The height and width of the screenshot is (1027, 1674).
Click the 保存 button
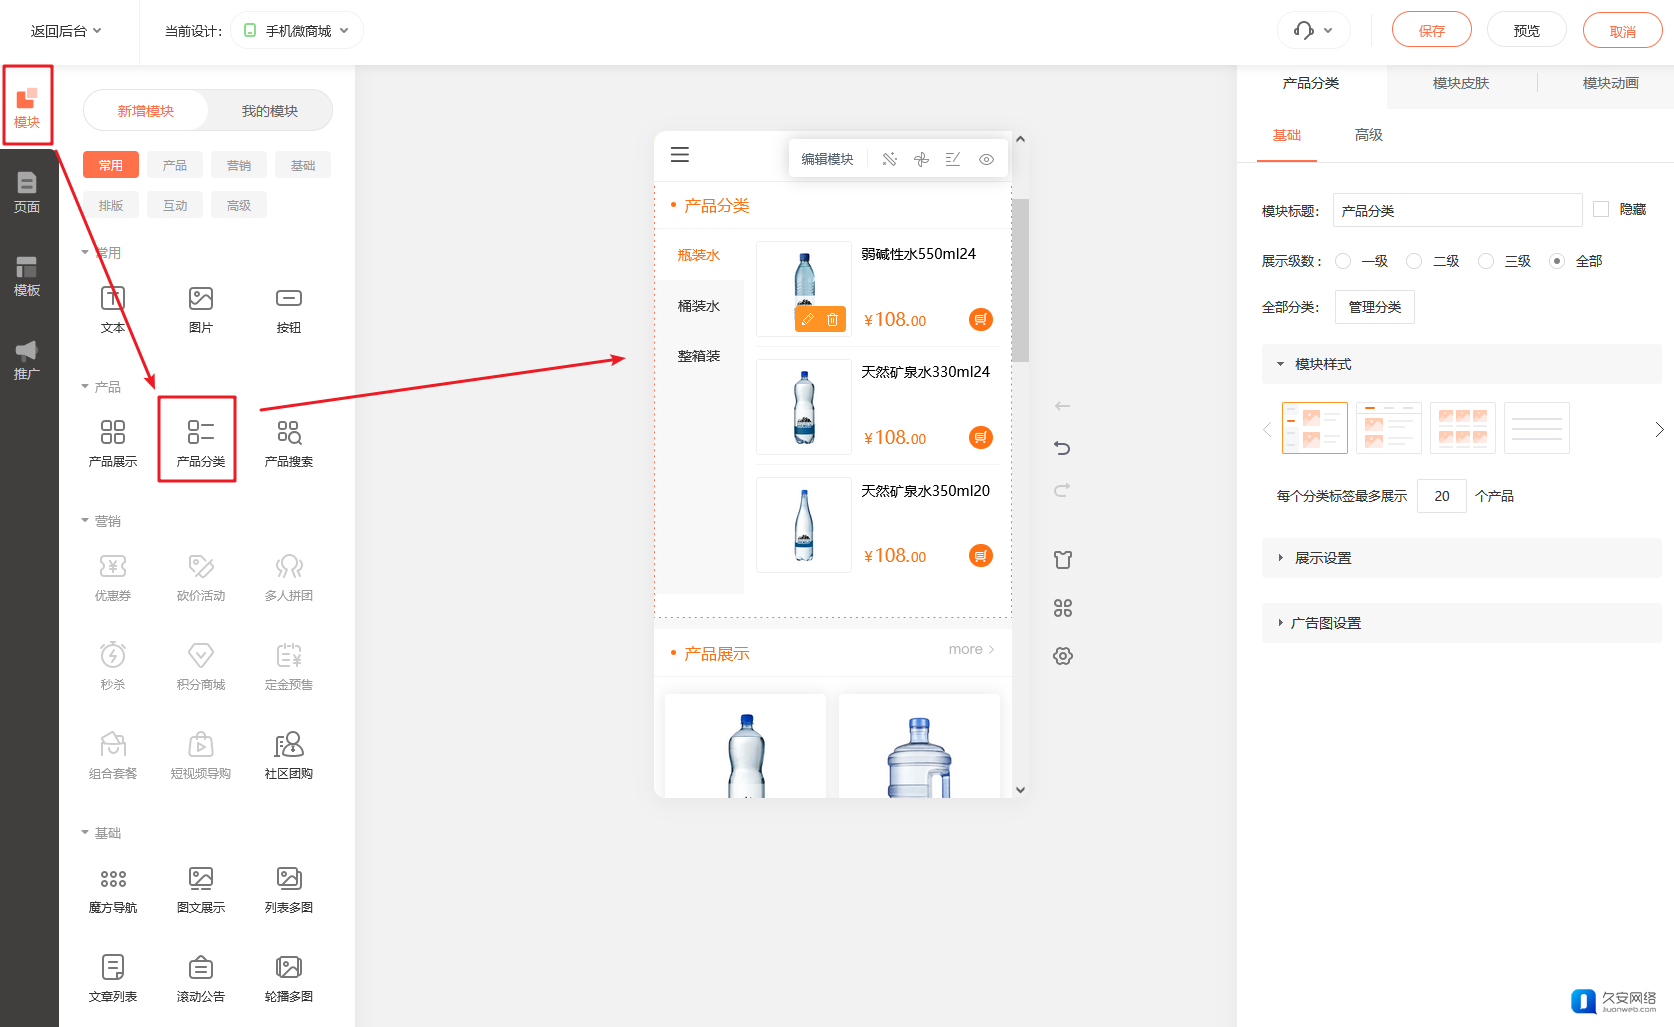click(1431, 31)
